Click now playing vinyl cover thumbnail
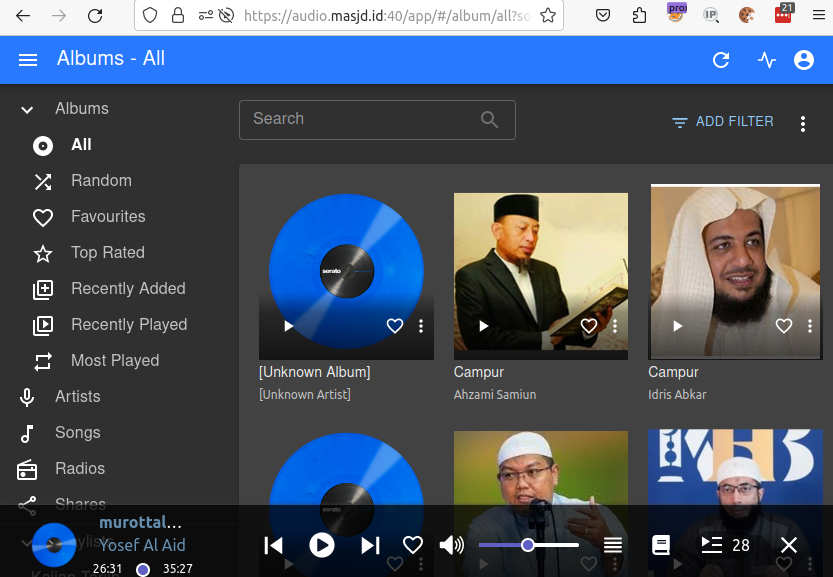This screenshot has height=577, width=833. pos(54,545)
